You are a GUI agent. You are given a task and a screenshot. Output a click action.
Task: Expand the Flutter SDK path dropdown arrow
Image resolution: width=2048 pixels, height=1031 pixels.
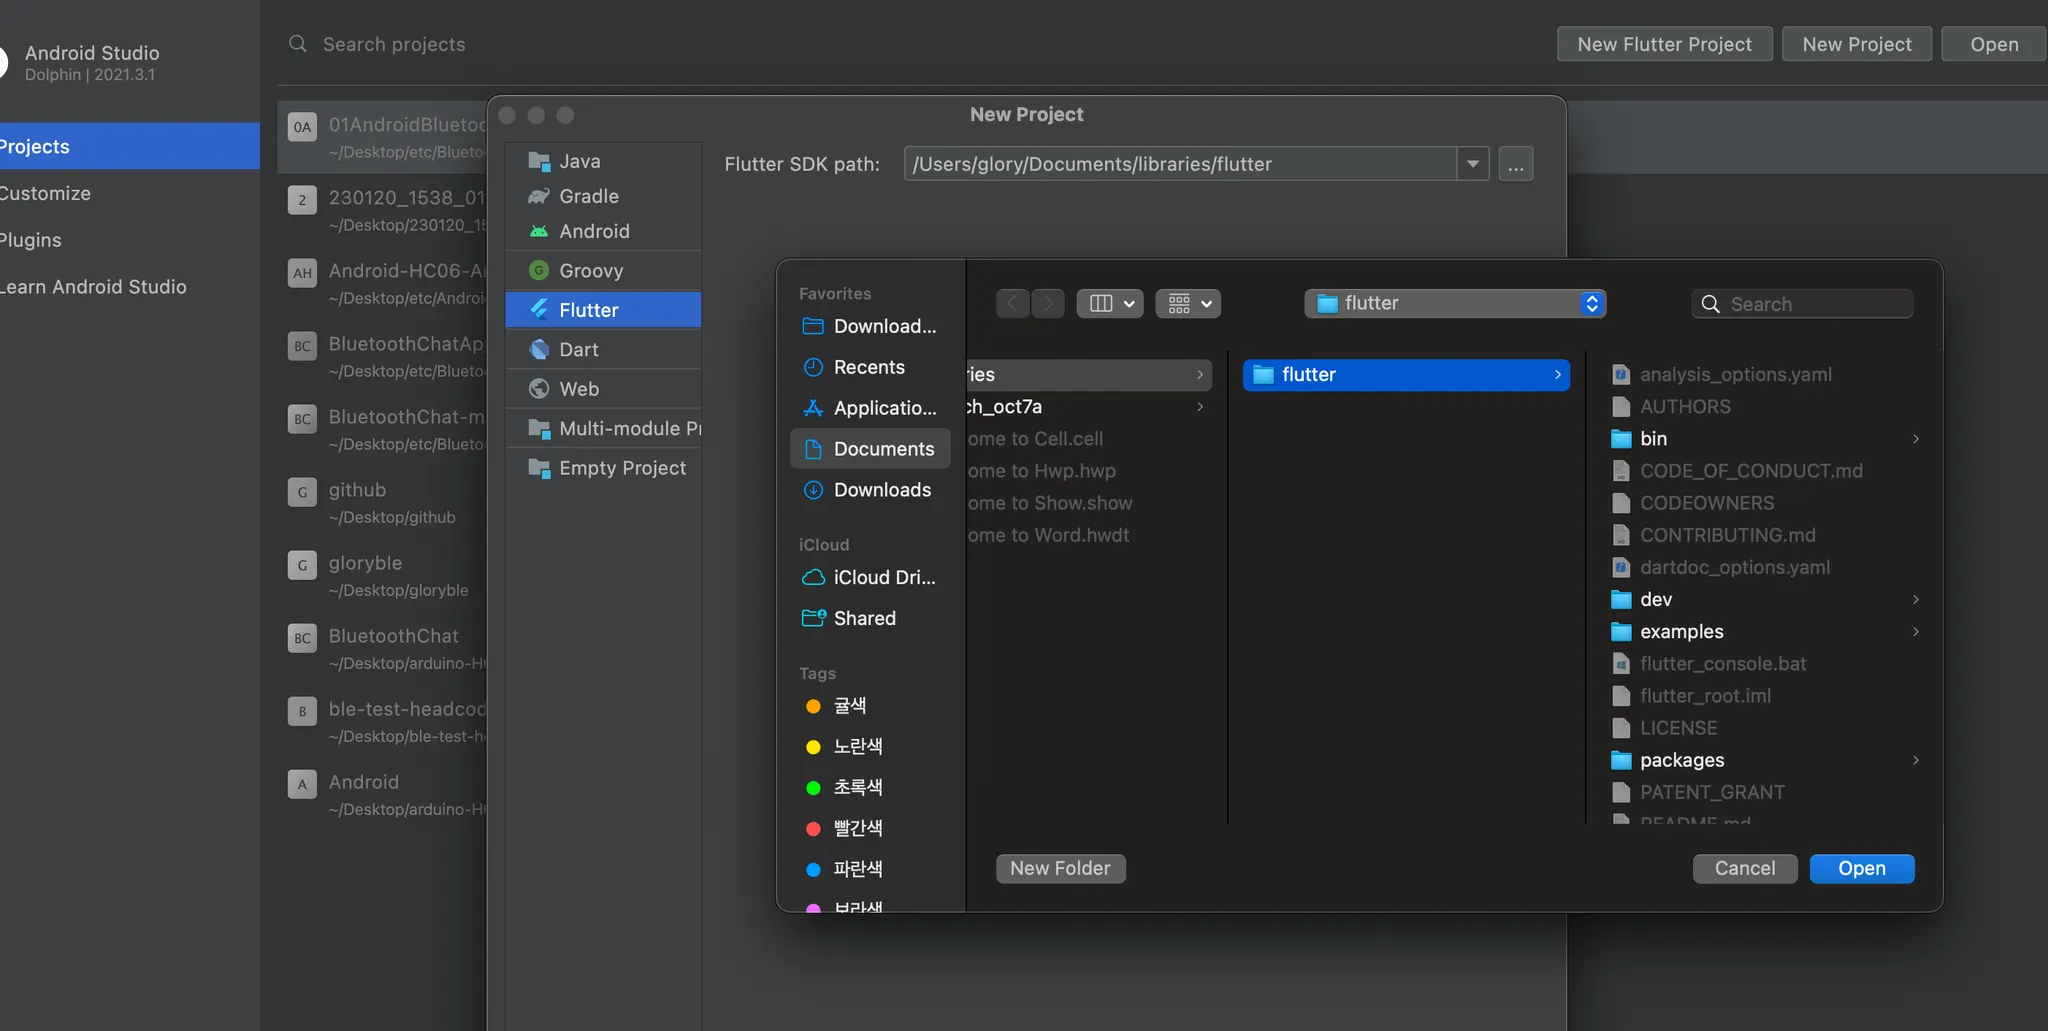pyautogui.click(x=1473, y=164)
